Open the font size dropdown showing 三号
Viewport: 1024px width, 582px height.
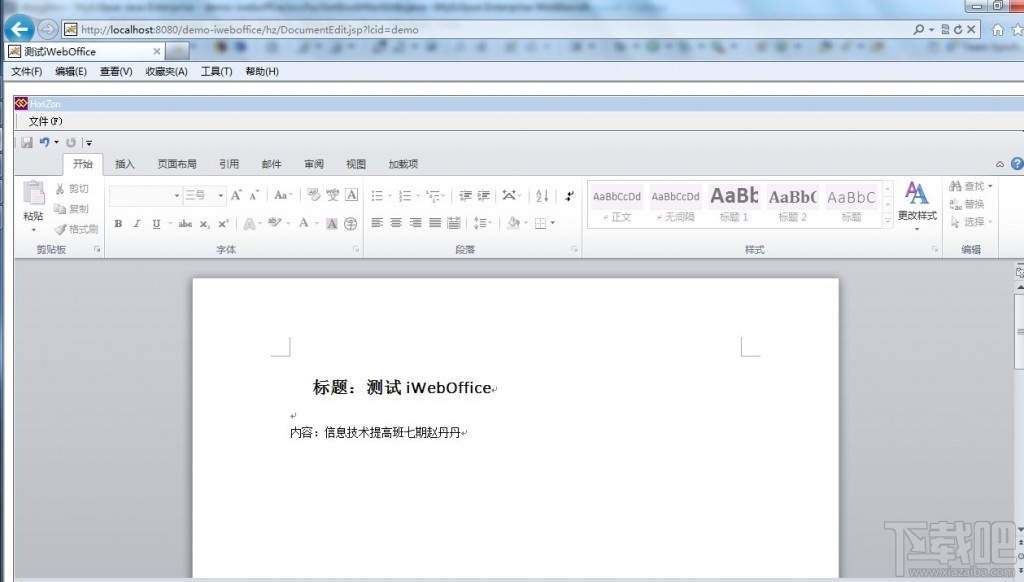(221, 195)
